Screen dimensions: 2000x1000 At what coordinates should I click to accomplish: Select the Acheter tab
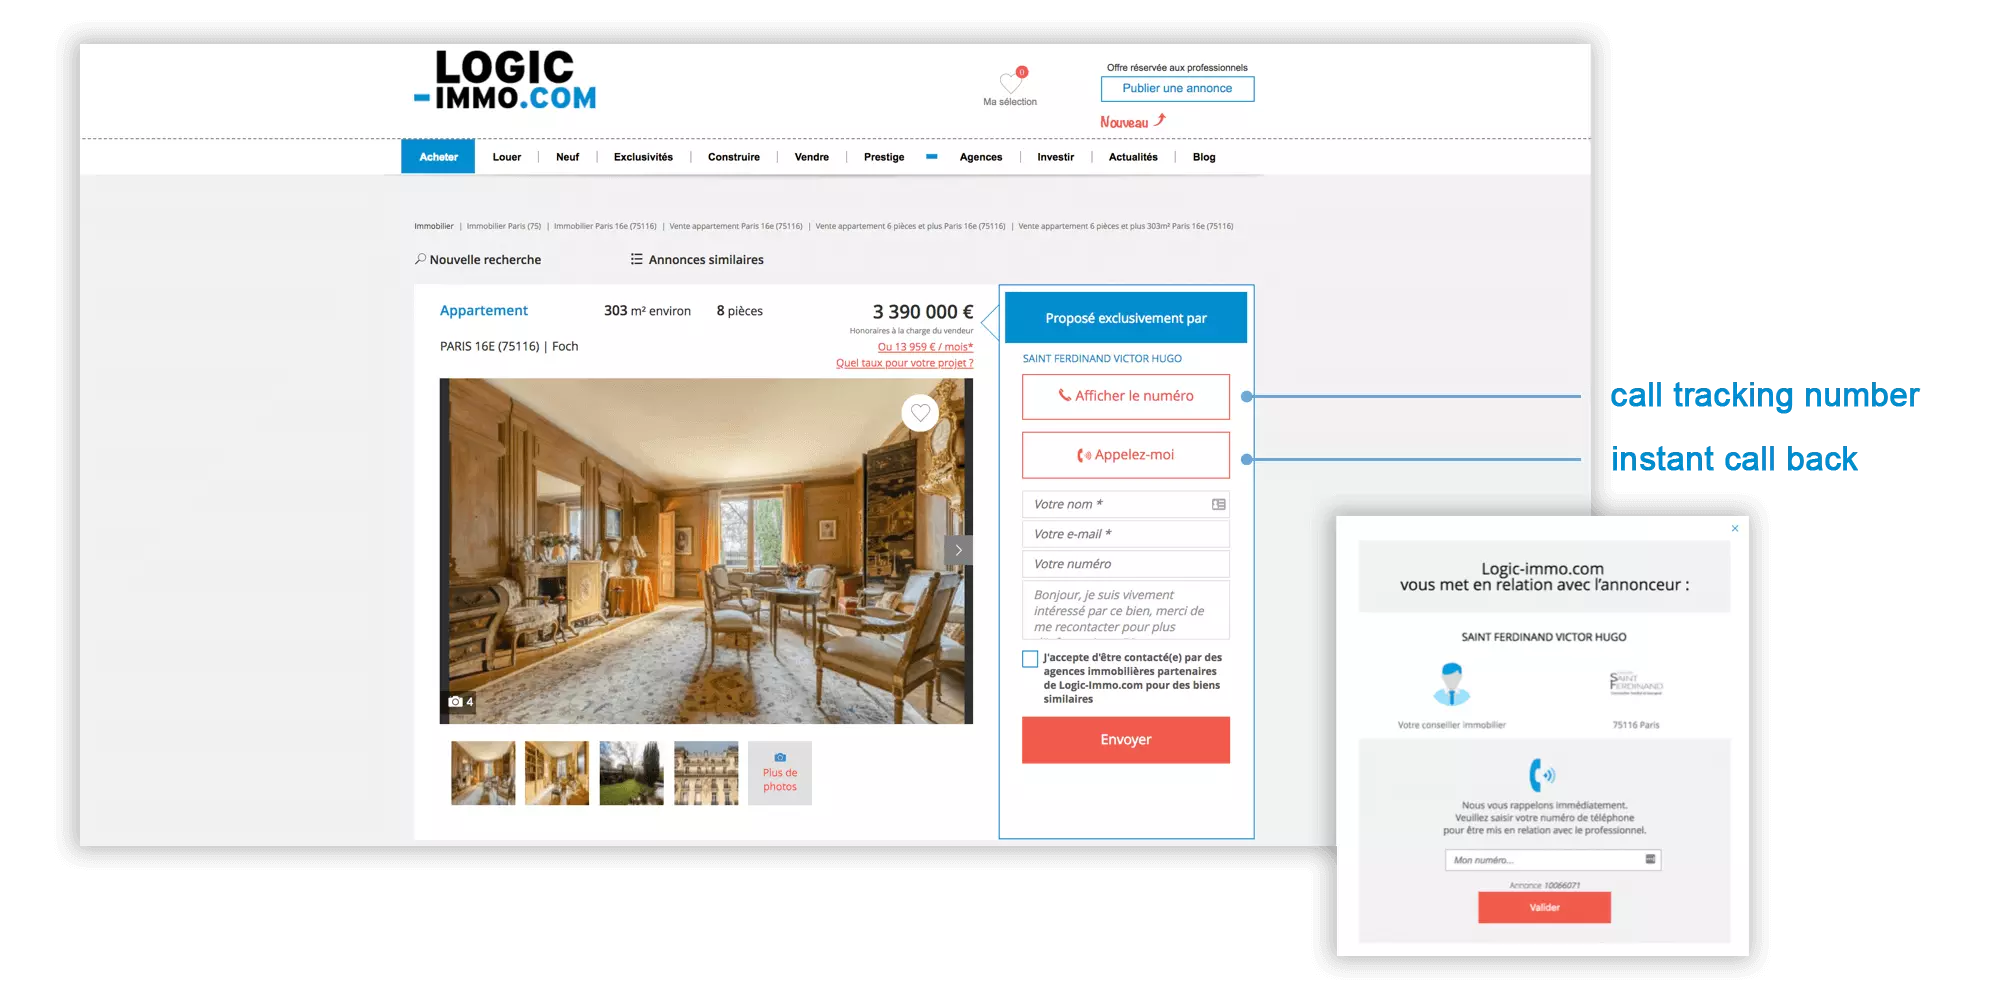coord(438,157)
